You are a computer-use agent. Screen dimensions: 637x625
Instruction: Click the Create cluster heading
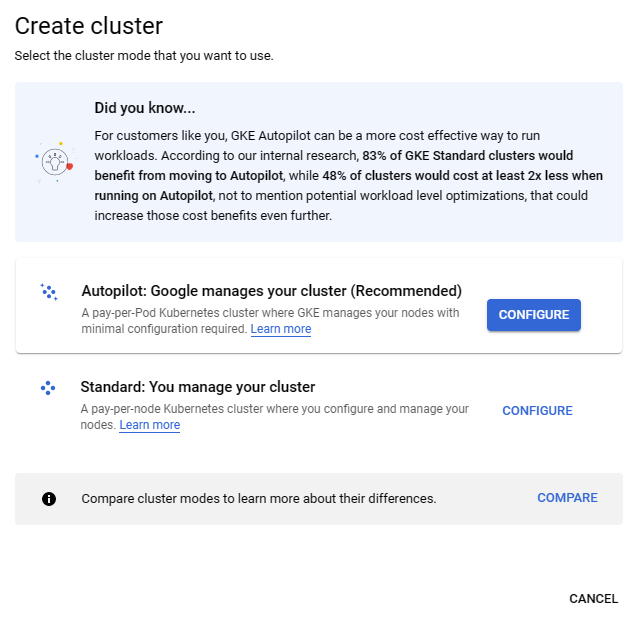coord(89,26)
